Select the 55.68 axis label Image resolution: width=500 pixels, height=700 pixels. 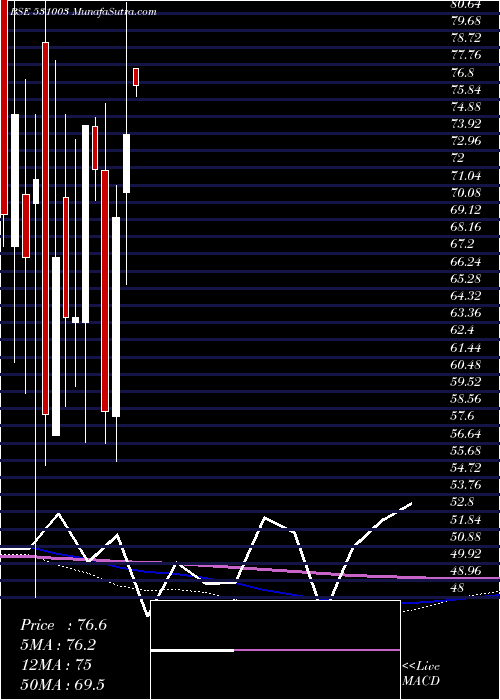467,450
